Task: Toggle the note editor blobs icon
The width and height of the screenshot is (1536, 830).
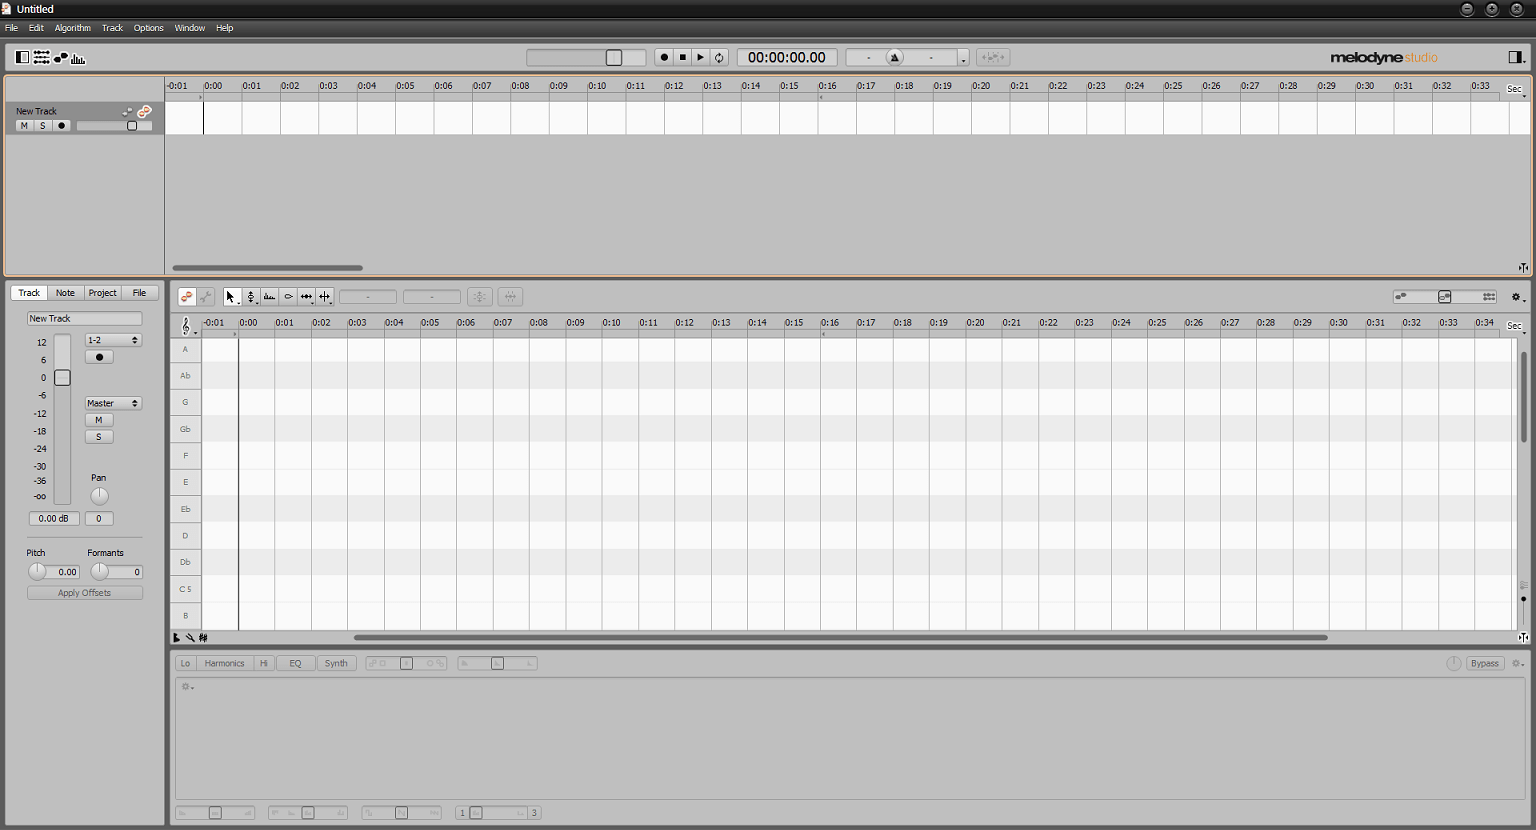Action: [x=61, y=58]
